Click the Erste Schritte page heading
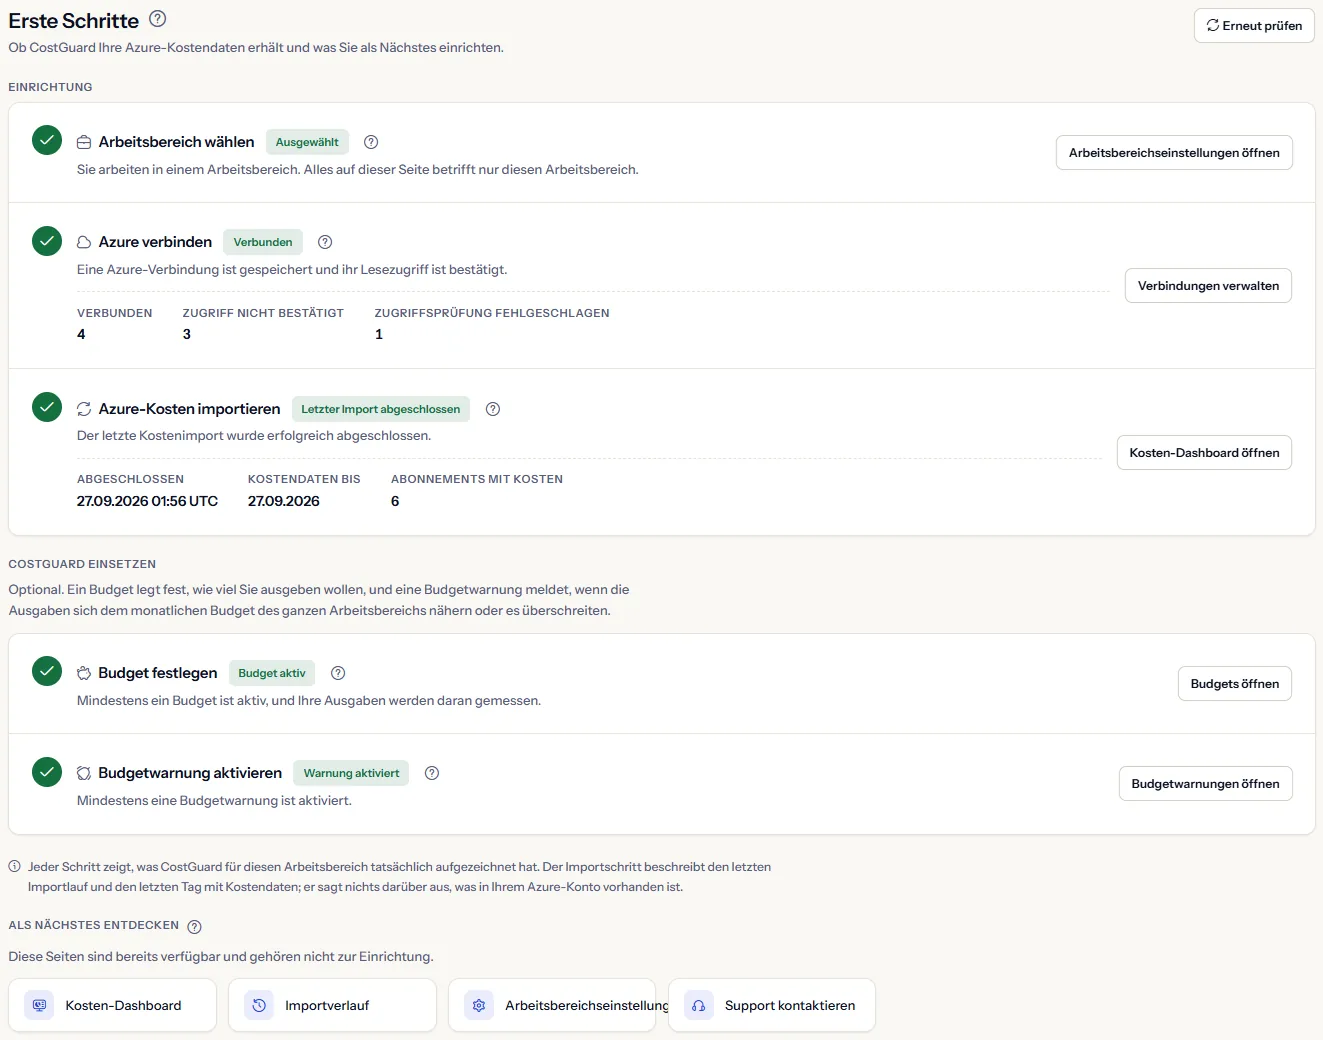Image resolution: width=1323 pixels, height=1040 pixels. tap(74, 21)
